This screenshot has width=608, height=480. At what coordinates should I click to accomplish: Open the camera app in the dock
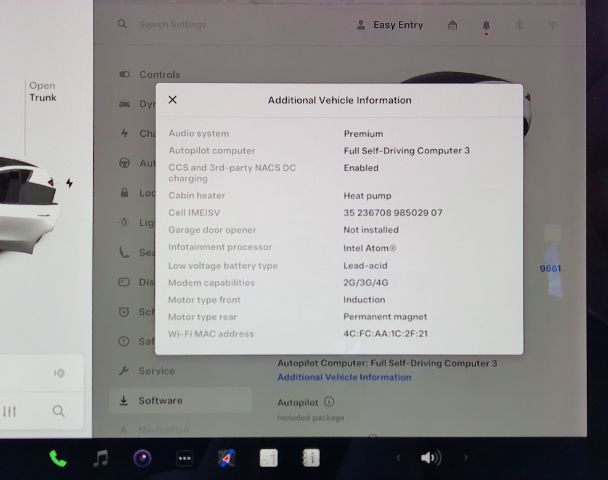(x=142, y=458)
